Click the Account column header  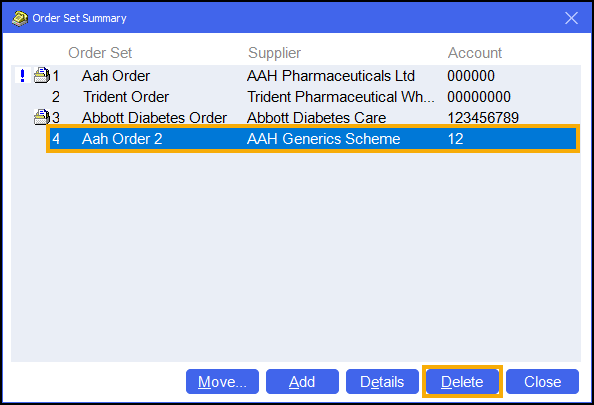click(x=475, y=53)
